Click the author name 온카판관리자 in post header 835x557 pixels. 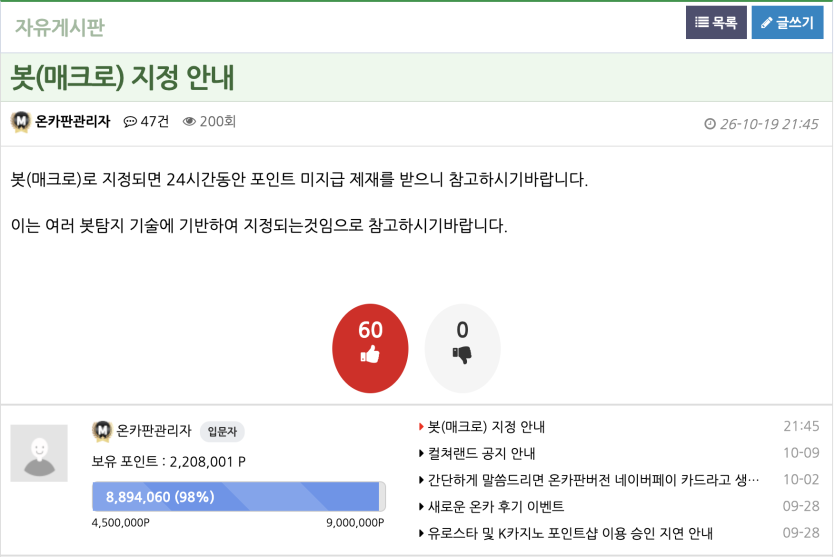tap(72, 122)
